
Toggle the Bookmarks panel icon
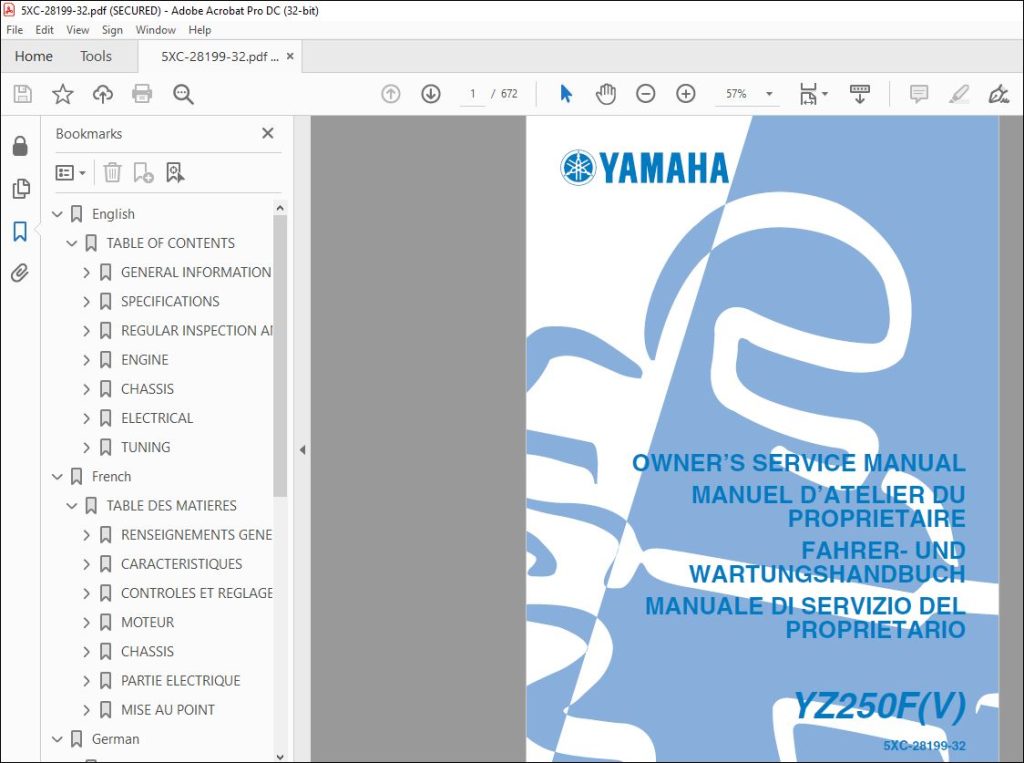[x=20, y=231]
